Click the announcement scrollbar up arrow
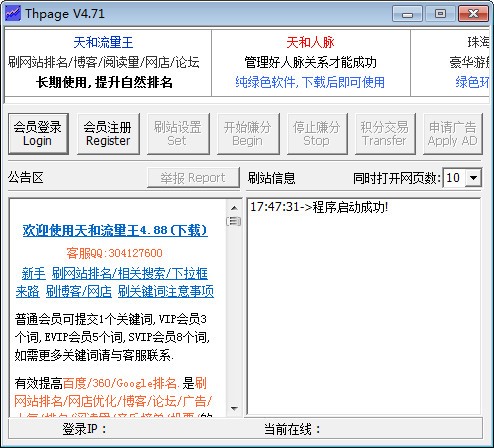 [x=234, y=208]
